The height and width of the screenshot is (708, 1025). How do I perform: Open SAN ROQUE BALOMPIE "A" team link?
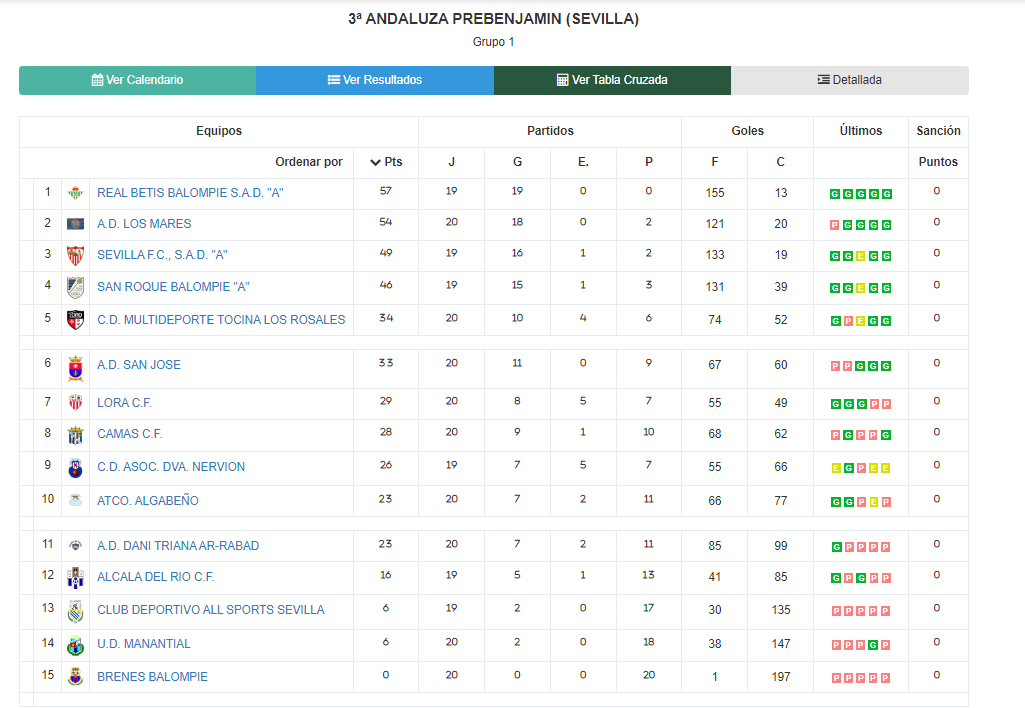tap(173, 288)
